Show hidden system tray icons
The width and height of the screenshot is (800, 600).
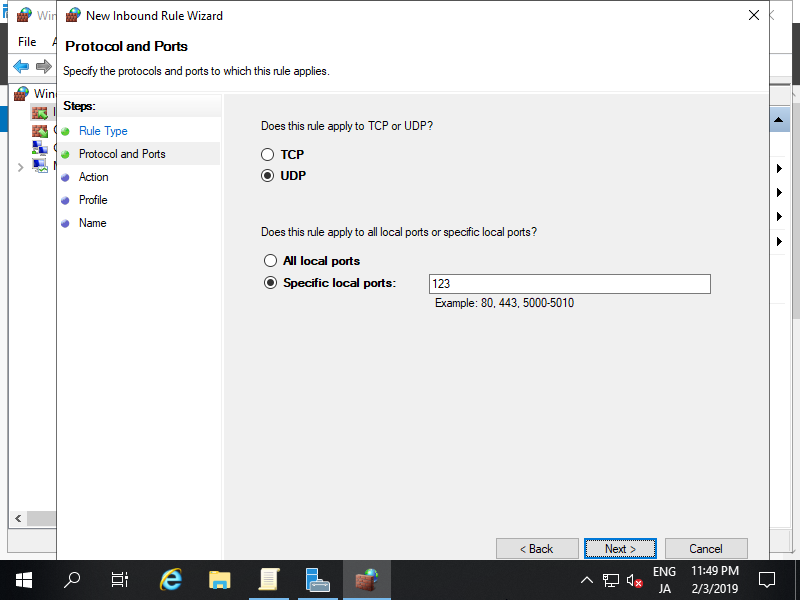click(x=587, y=580)
